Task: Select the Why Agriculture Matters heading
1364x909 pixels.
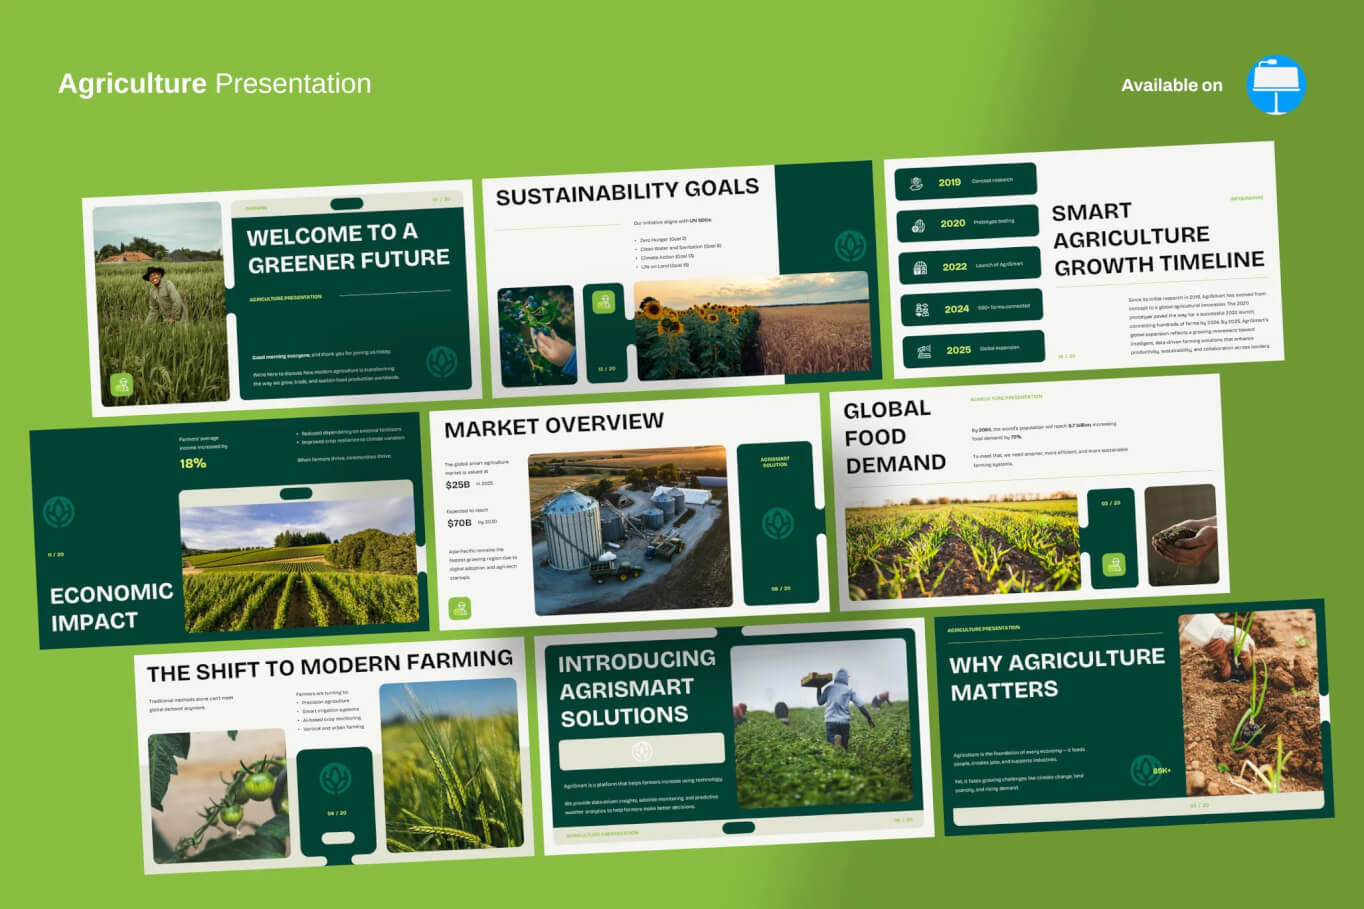Action: point(1056,675)
